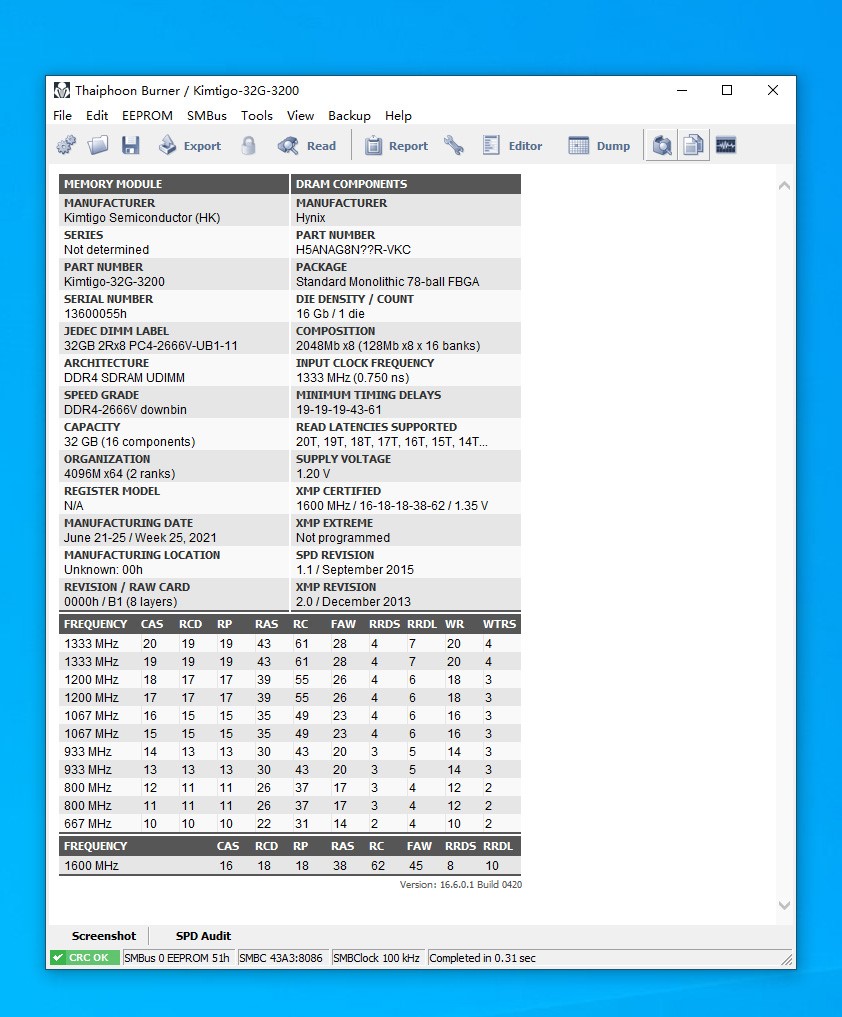The image size is (842, 1017).
Task: Click the Export toolbar button
Action: click(x=190, y=146)
